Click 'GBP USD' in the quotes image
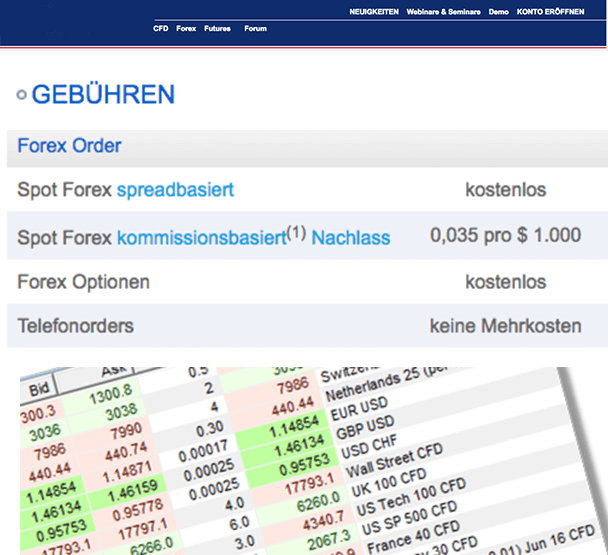Viewport: 608px width, 555px height. (365, 427)
